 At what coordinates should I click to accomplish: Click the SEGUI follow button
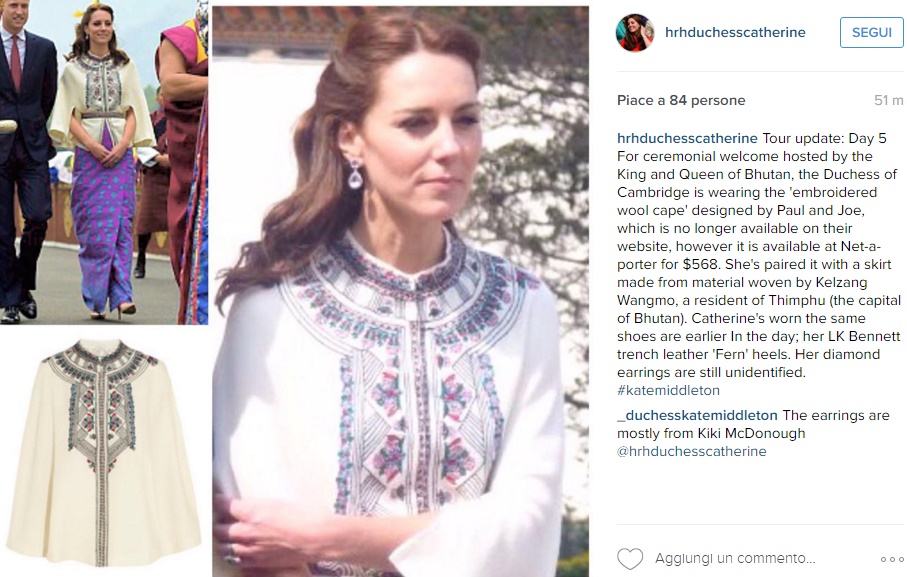872,32
